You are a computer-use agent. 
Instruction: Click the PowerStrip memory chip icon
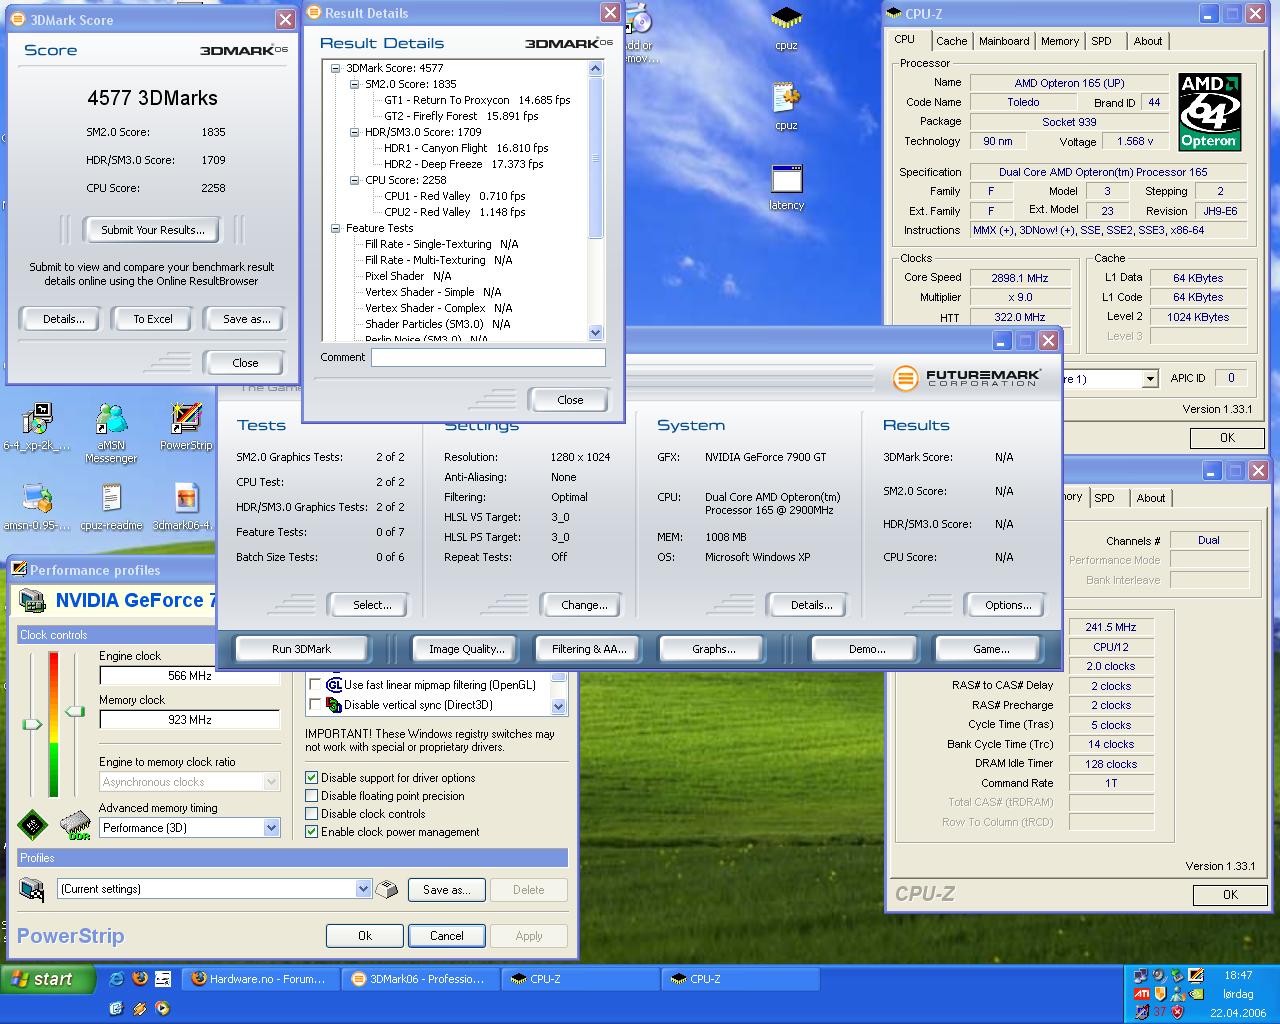coord(75,826)
